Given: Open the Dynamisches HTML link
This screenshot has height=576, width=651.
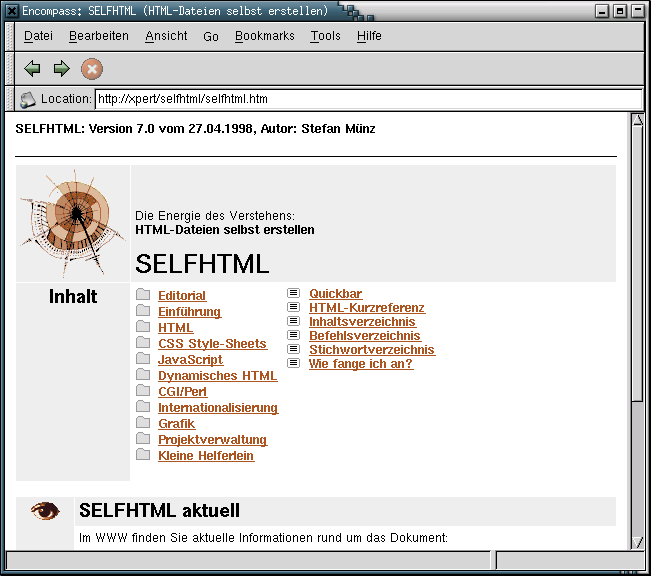Looking at the screenshot, I should pyautogui.click(x=217, y=376).
